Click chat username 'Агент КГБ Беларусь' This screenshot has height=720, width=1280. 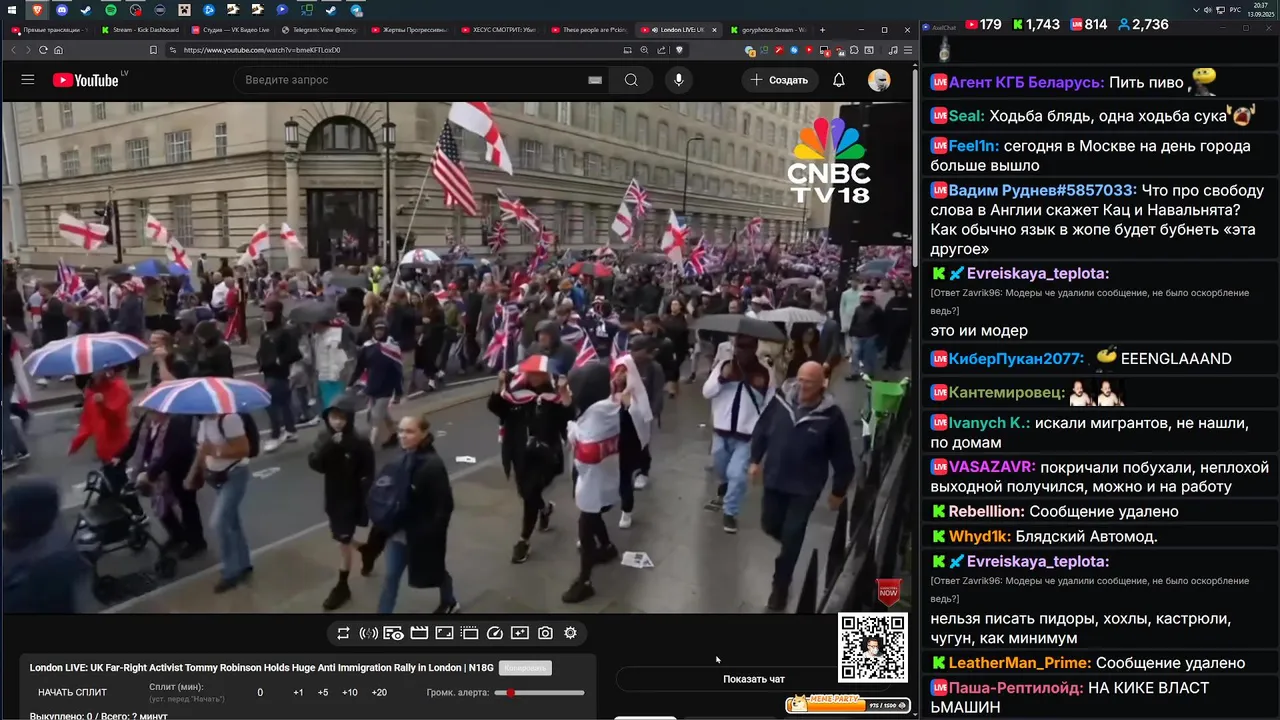coord(1026,83)
